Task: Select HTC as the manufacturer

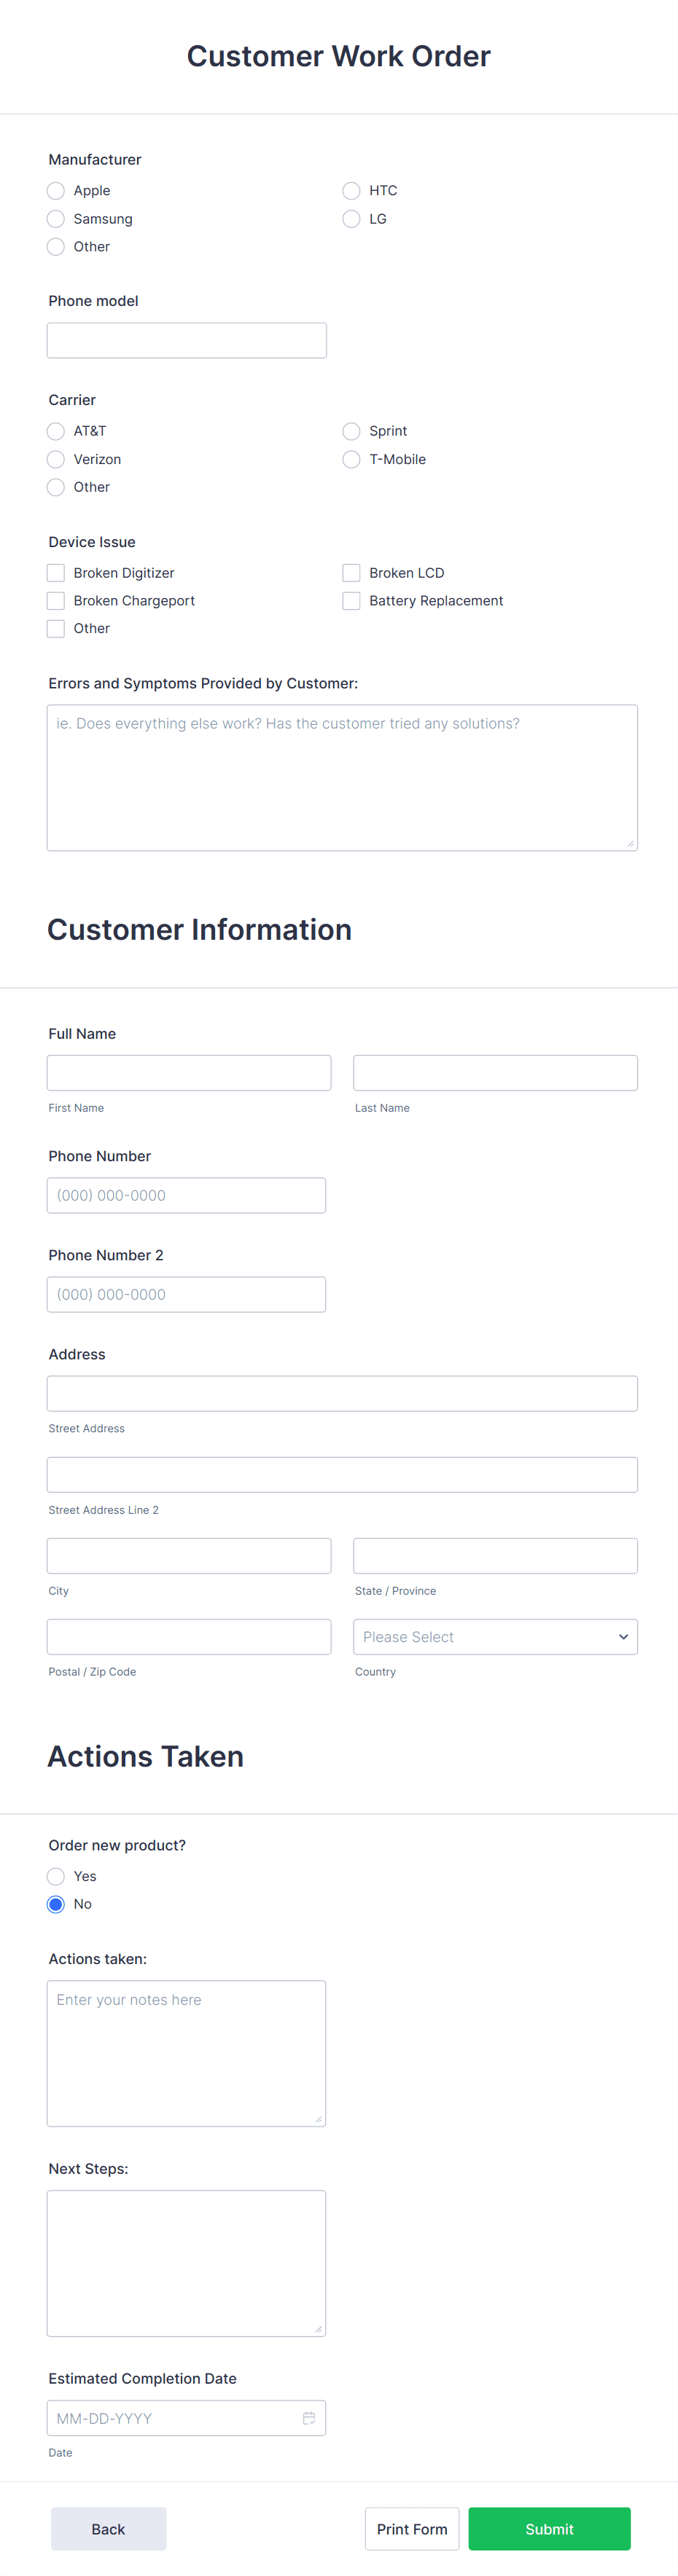Action: 352,190
